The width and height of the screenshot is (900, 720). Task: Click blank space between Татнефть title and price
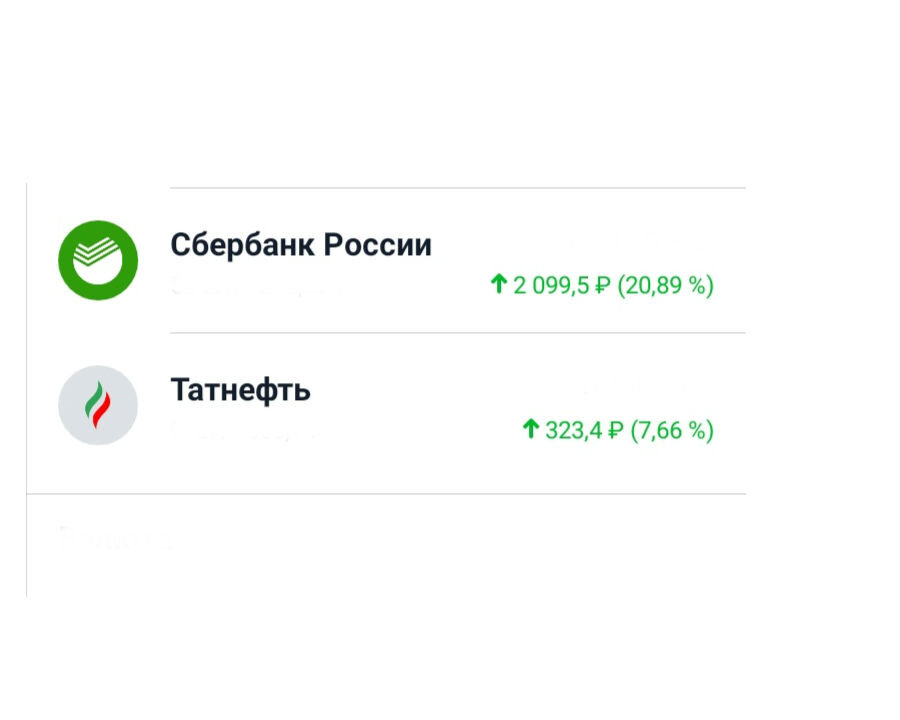(x=445, y=391)
